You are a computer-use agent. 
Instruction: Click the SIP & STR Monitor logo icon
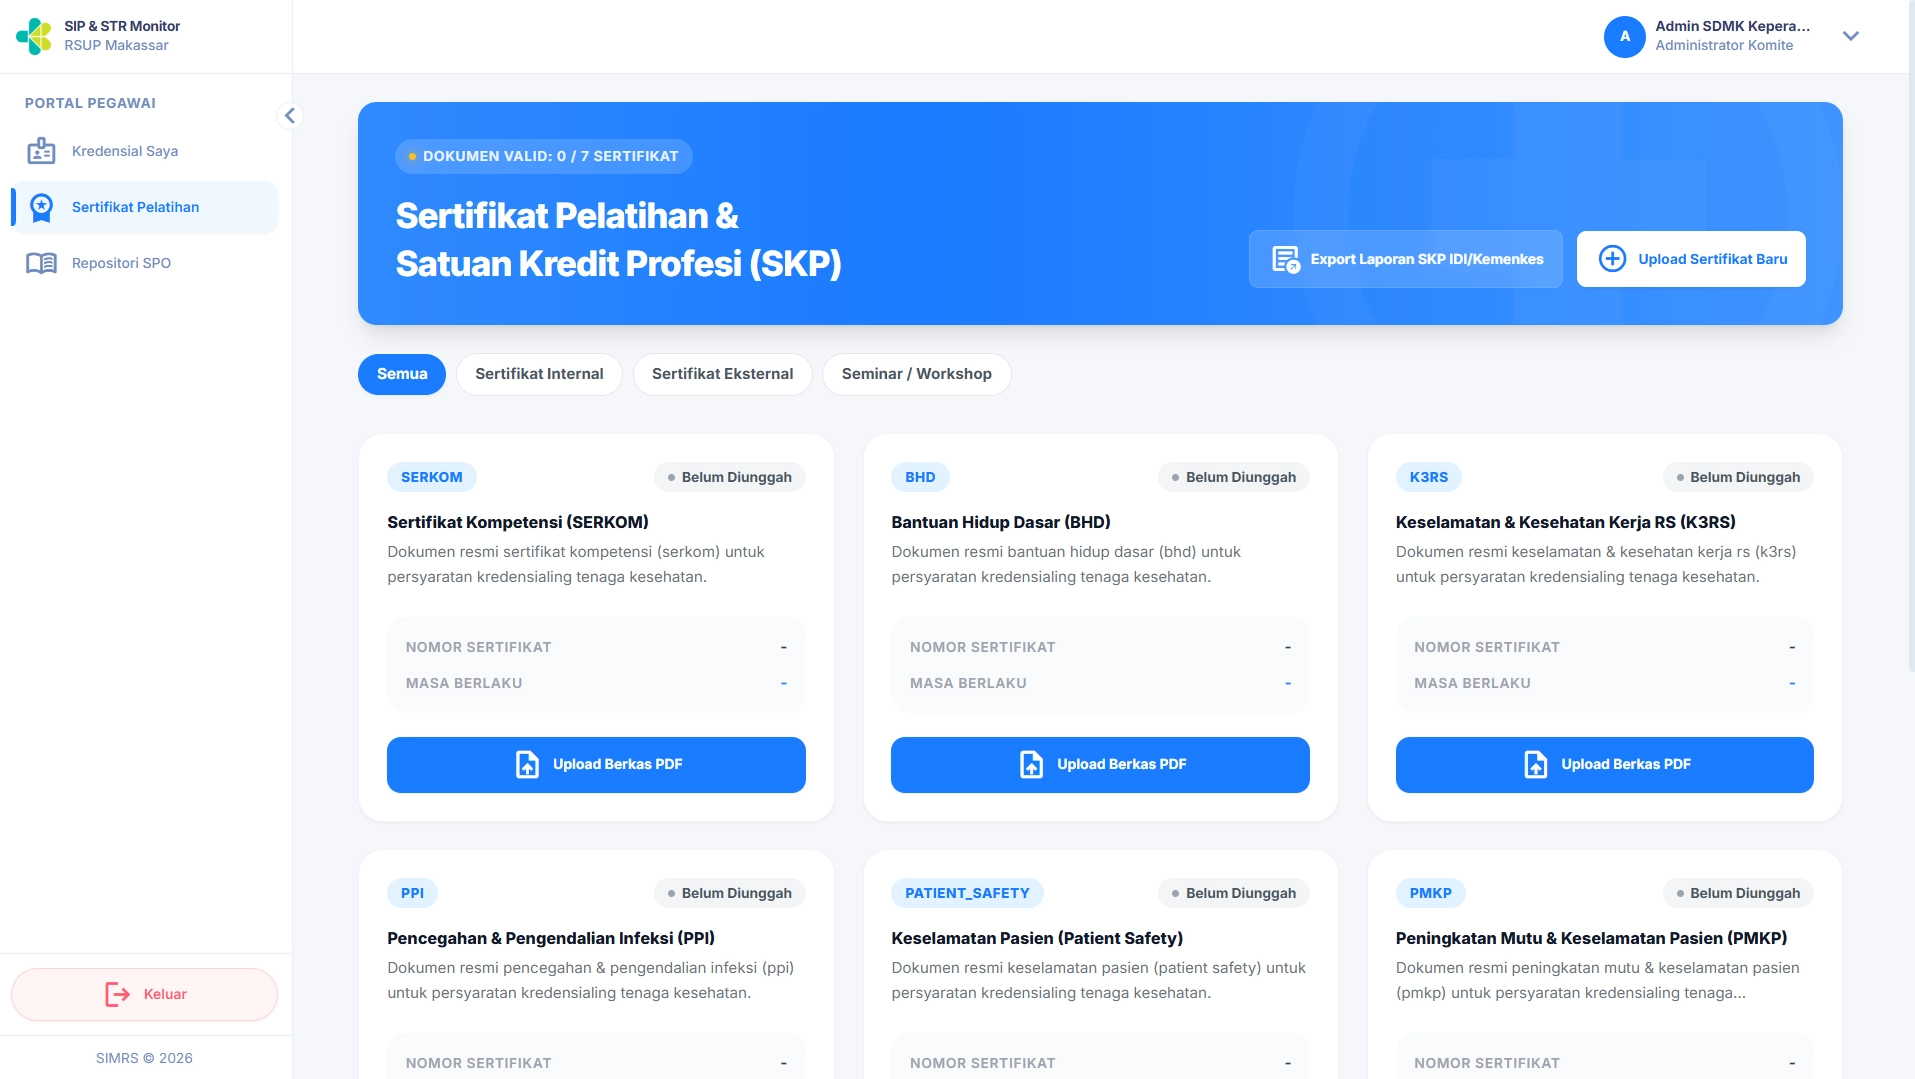[34, 36]
